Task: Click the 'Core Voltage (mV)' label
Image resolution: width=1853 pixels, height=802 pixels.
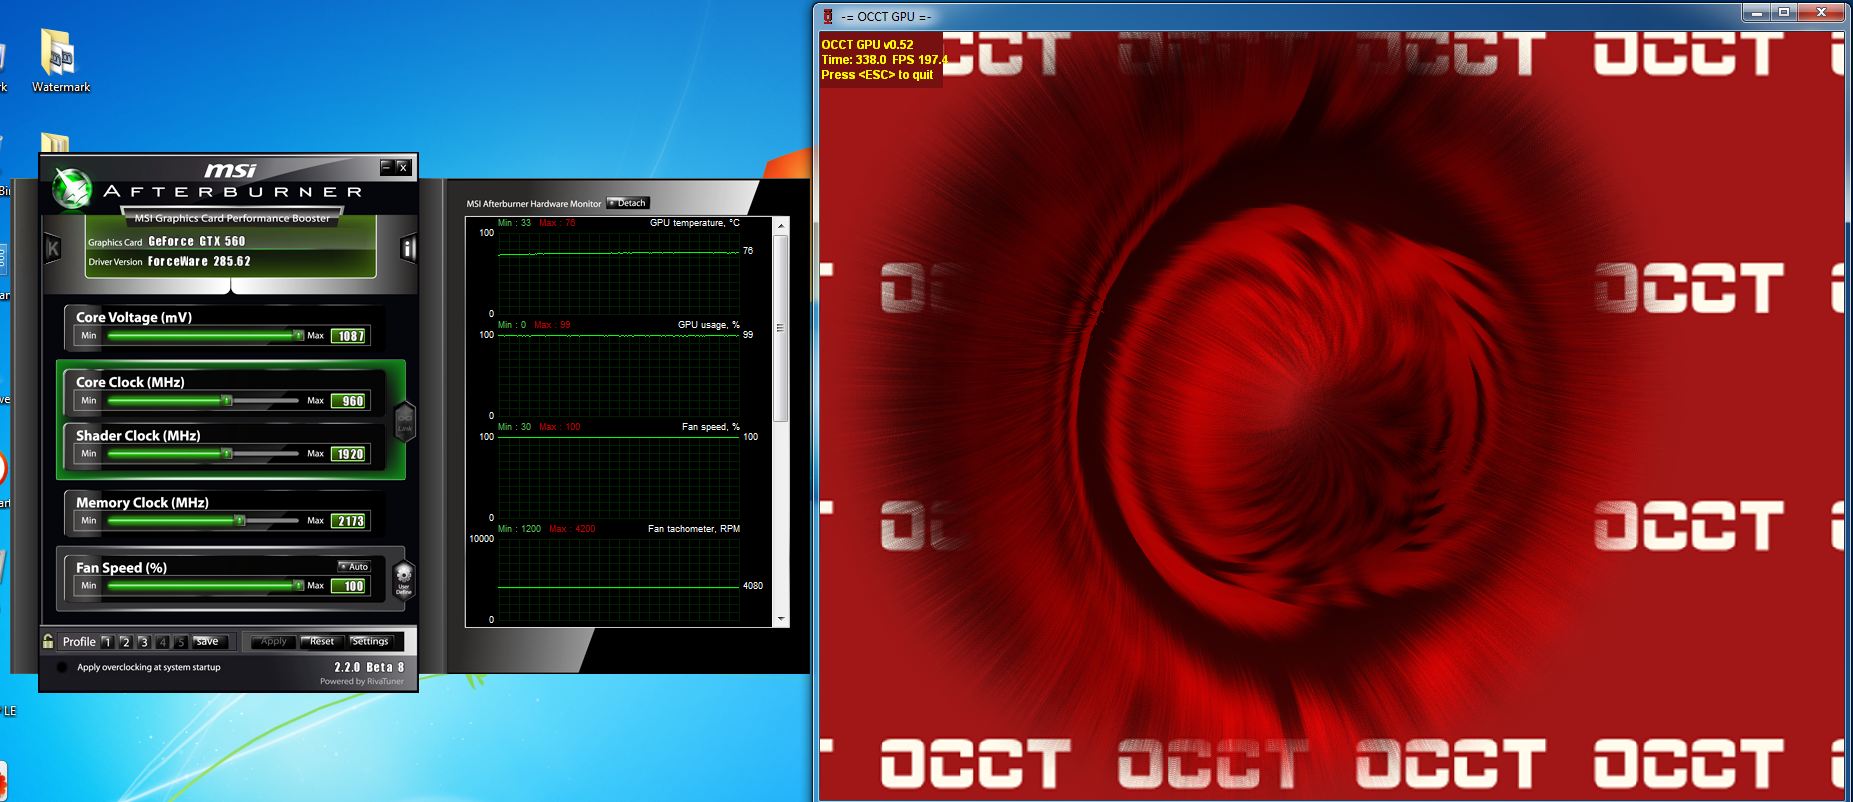Action: pos(134,317)
